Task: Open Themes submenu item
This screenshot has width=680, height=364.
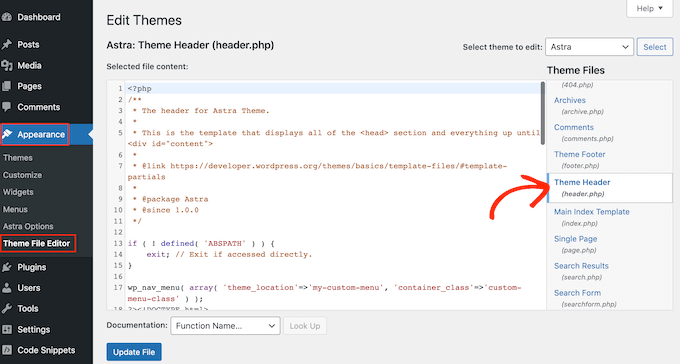Action: point(18,158)
